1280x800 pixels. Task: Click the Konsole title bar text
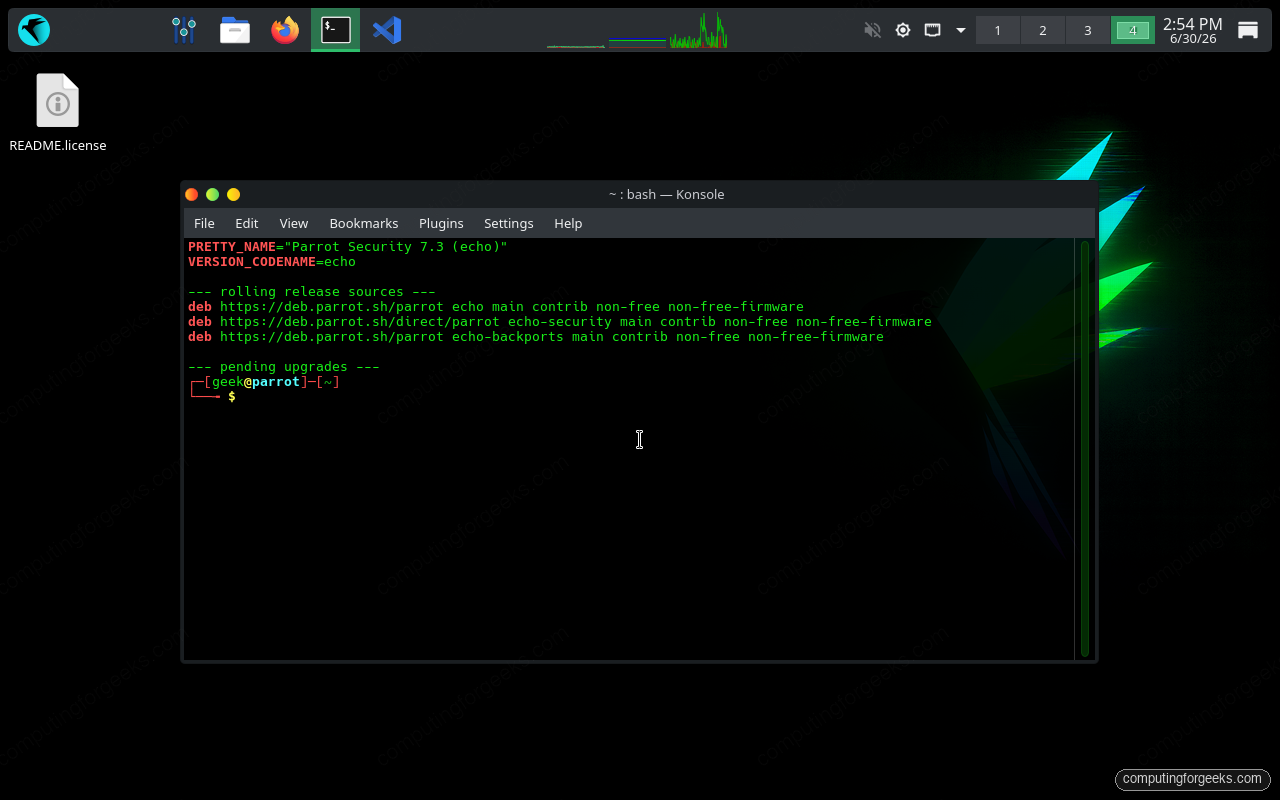[x=666, y=194]
